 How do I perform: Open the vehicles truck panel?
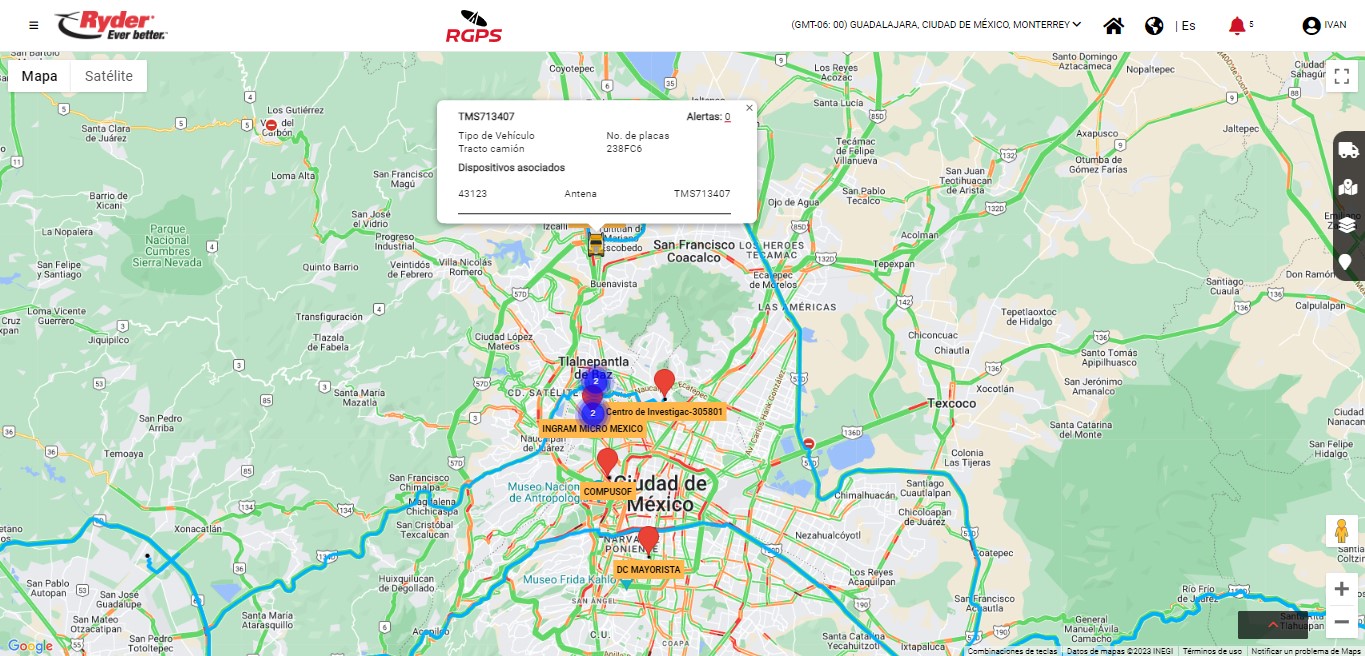point(1347,150)
